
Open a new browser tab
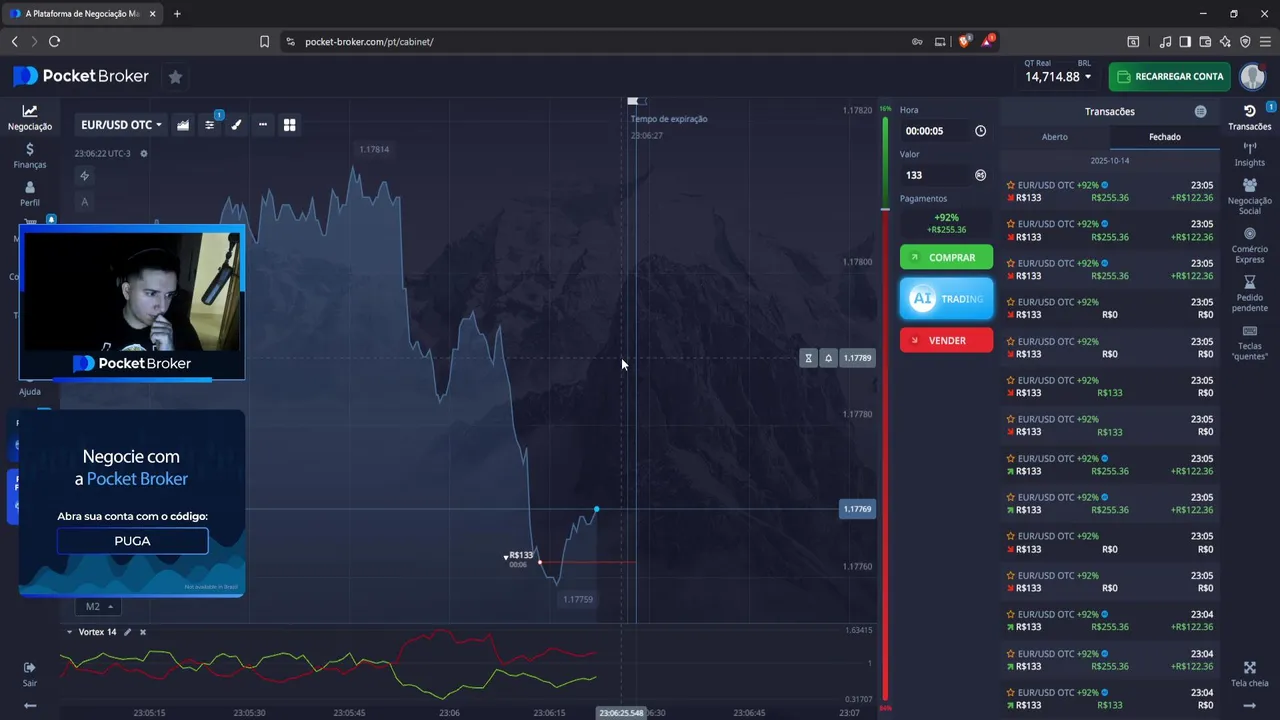(x=177, y=14)
